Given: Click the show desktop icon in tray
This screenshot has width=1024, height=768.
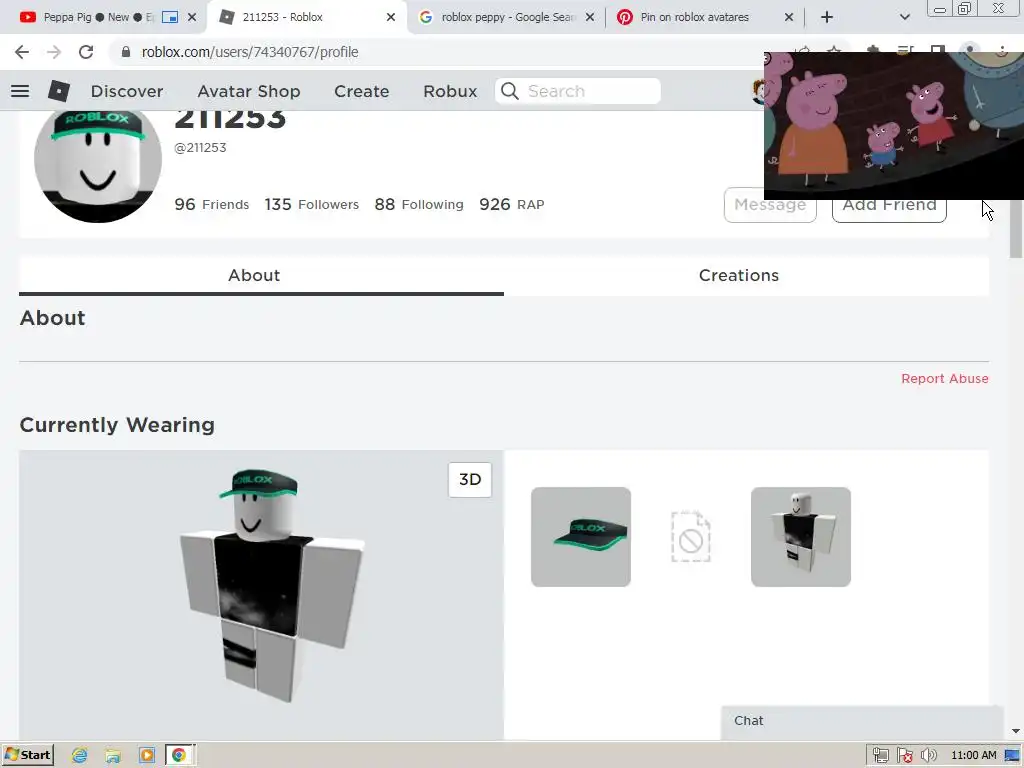Looking at the screenshot, I should tap(1013, 756).
